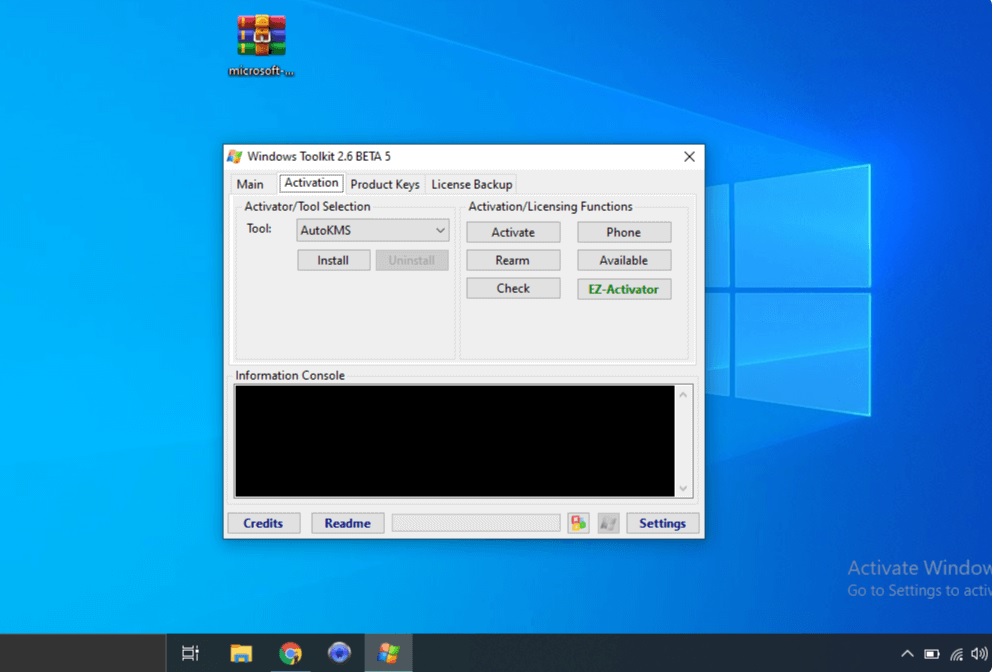The width and height of the screenshot is (994, 672).
Task: Open the Readme button
Action: [347, 523]
